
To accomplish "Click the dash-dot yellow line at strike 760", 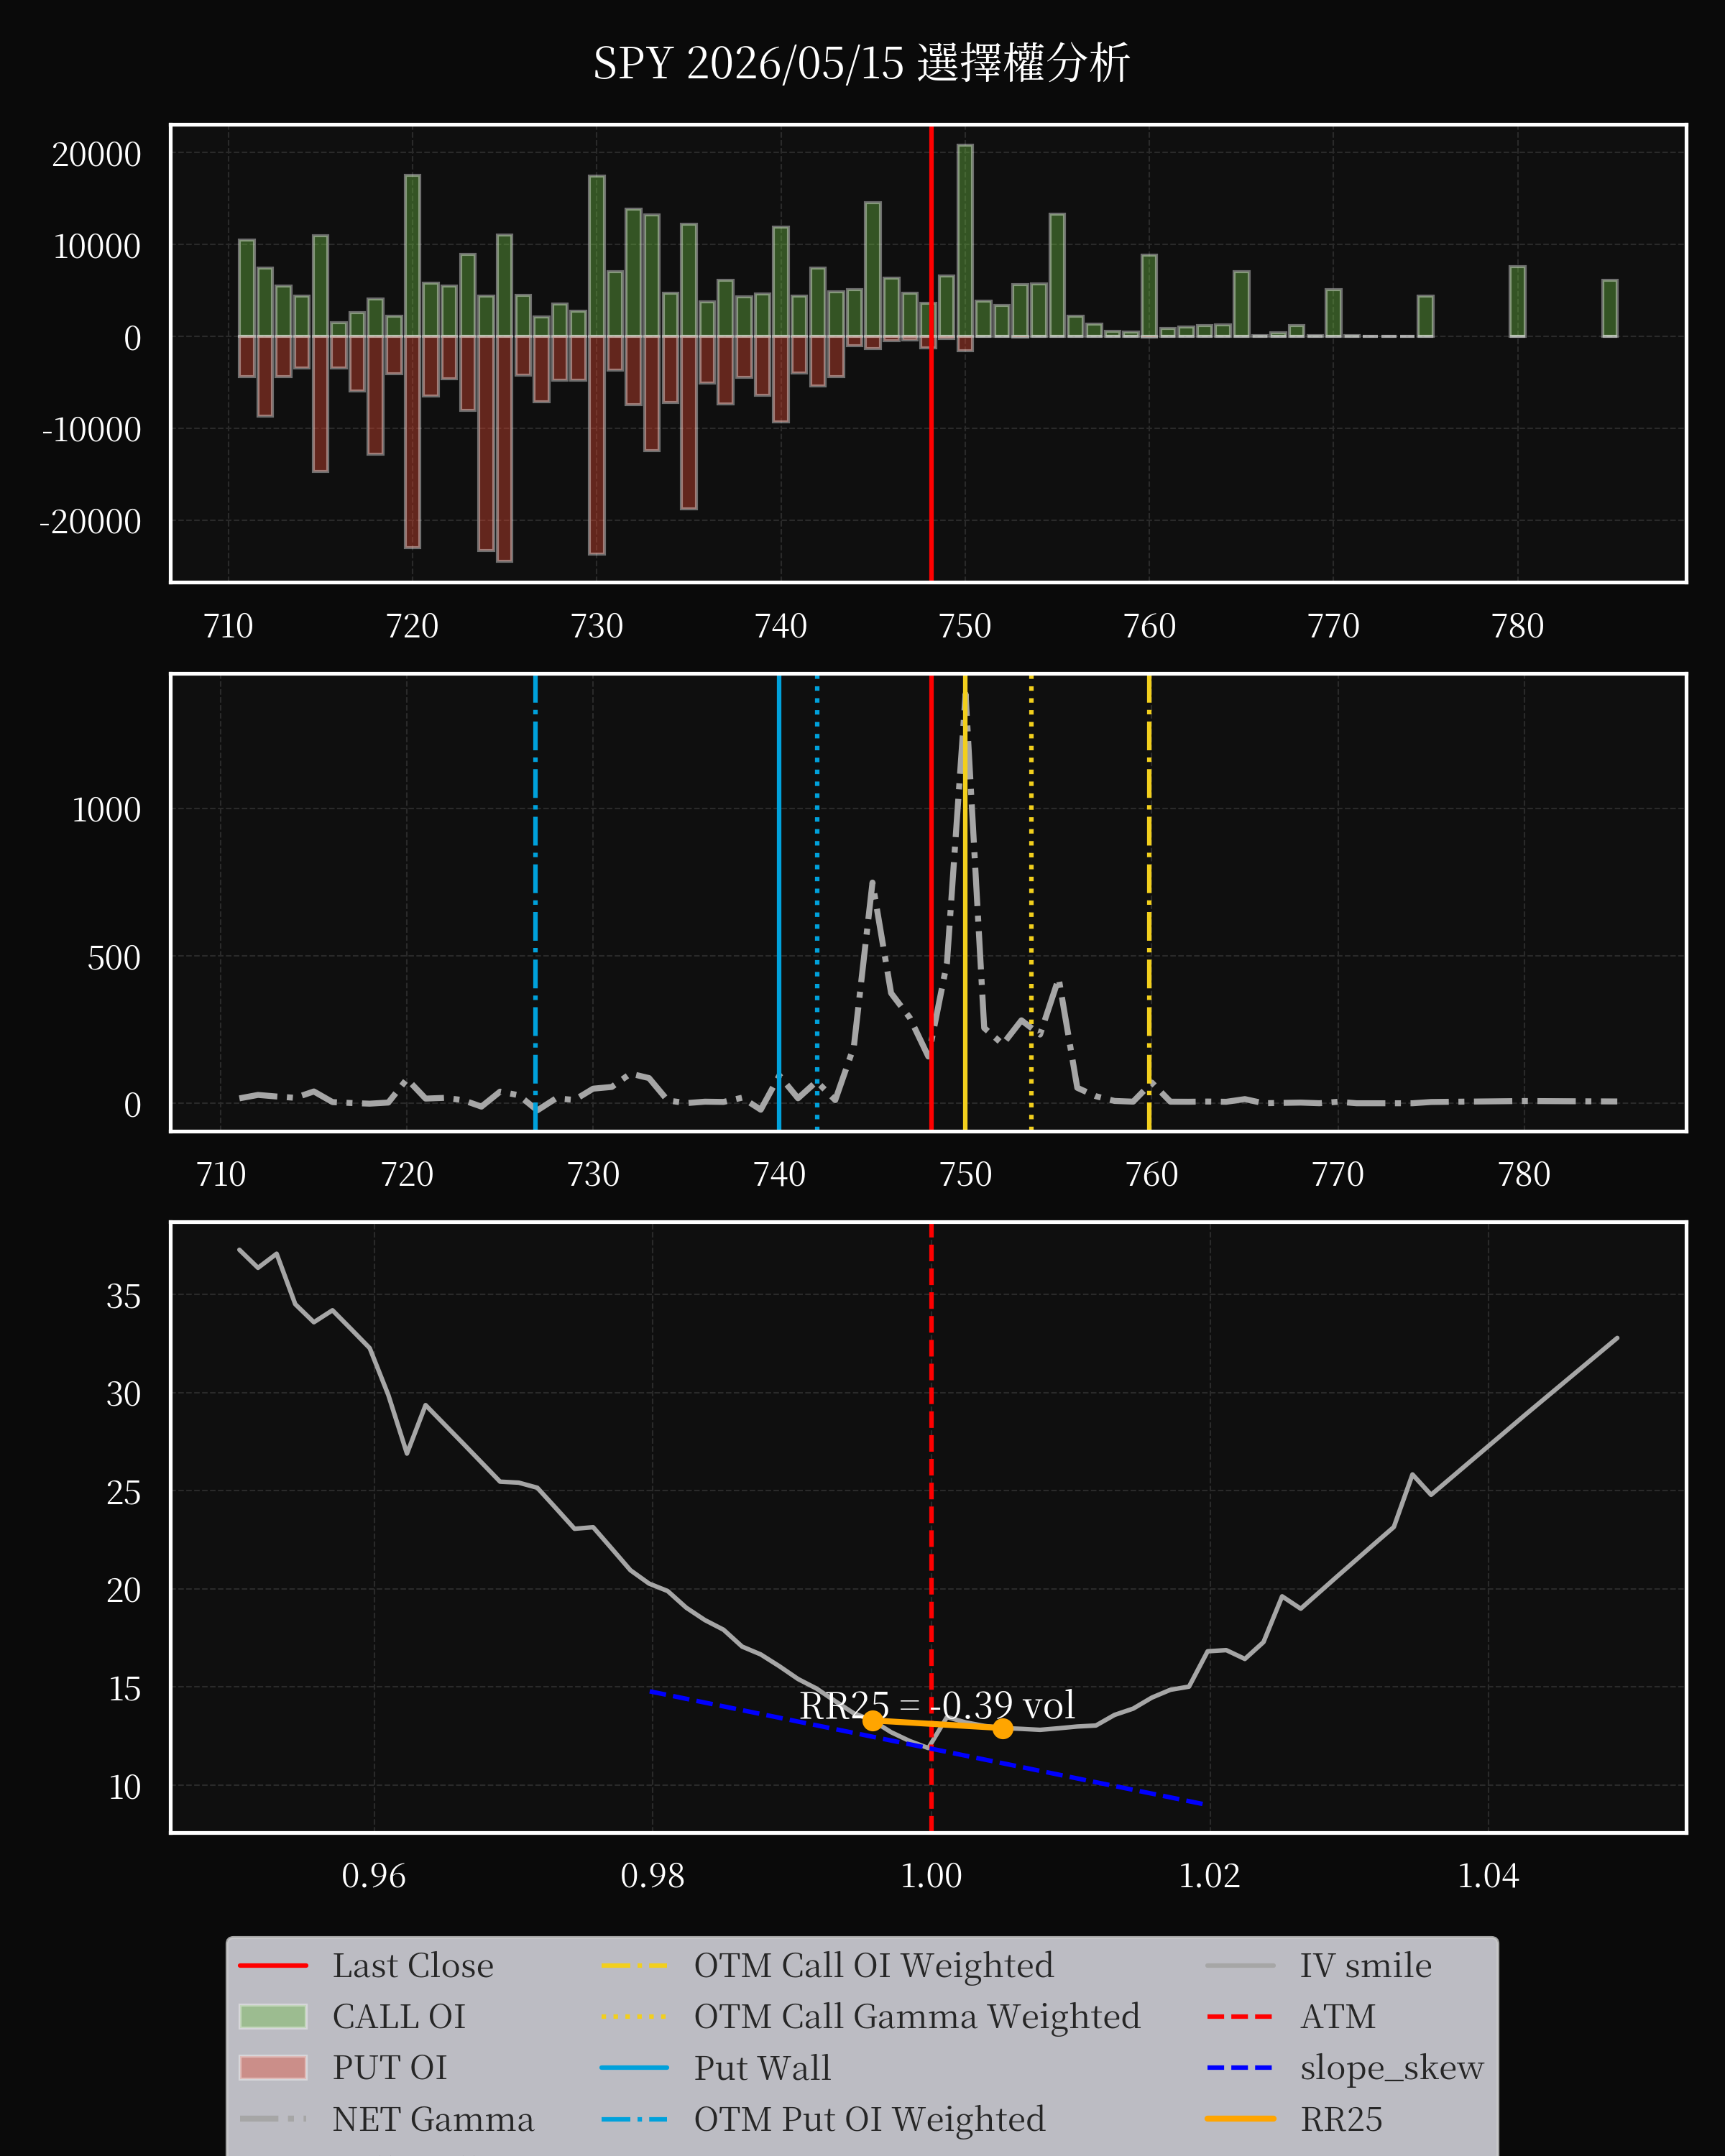I will pos(1149,902).
